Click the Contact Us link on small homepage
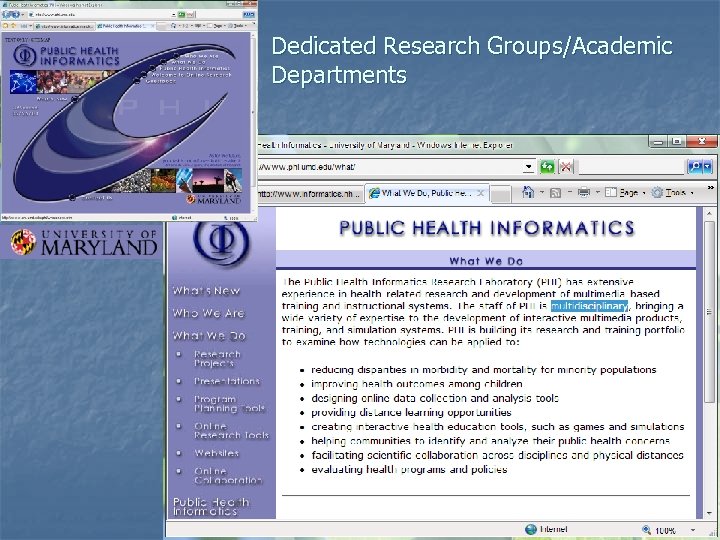Image resolution: width=720 pixels, height=540 pixels. point(97,198)
